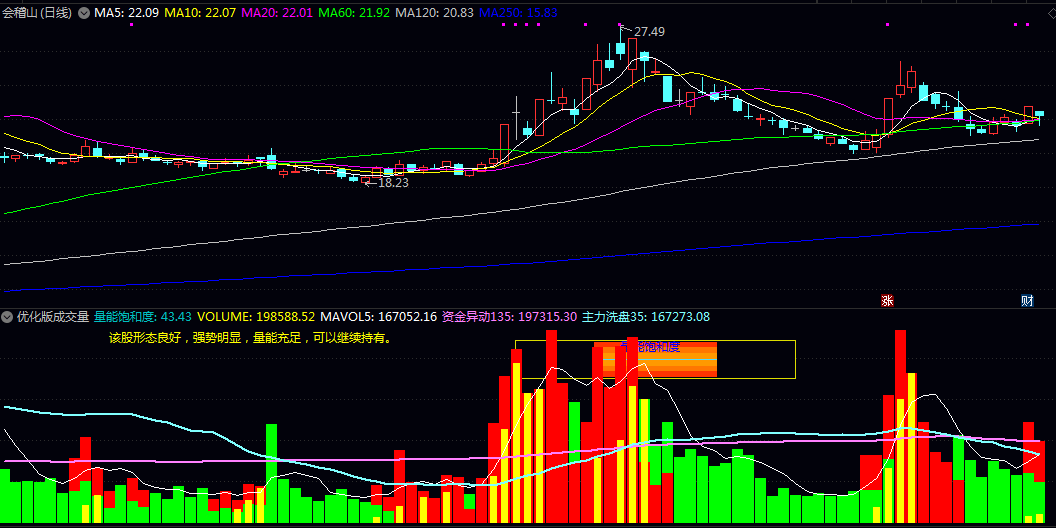Click the 量能饱和度 orange gauge bar
This screenshot has width=1056, height=528.
(x=655, y=359)
